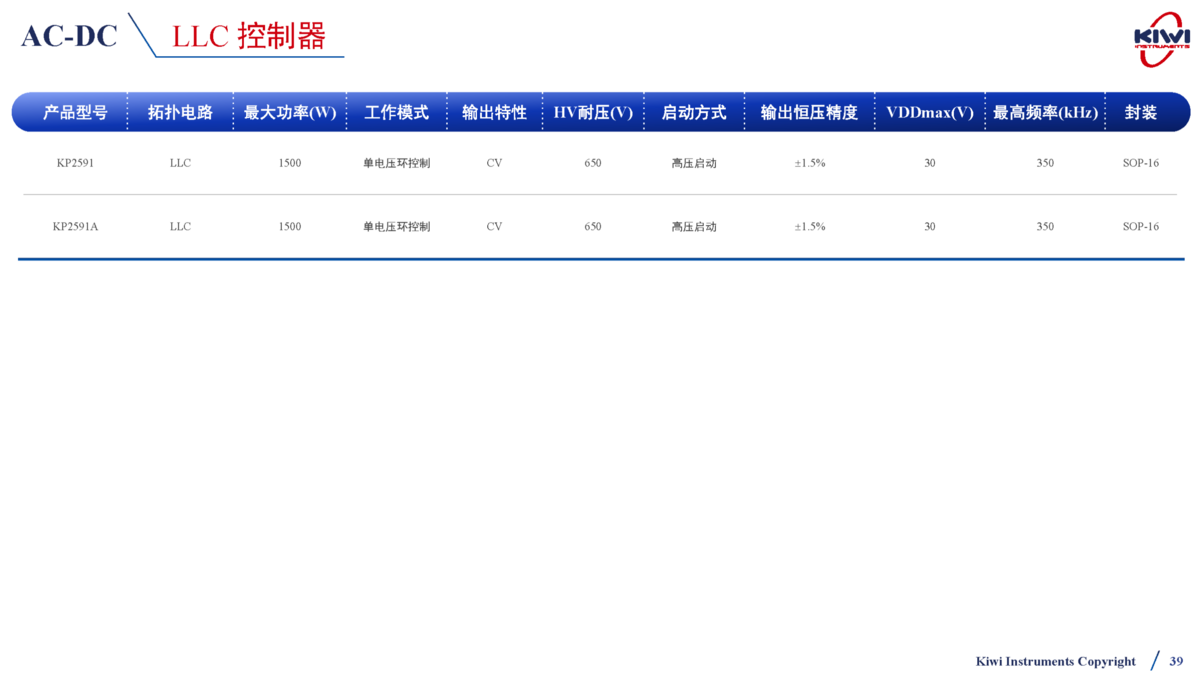1200x681 pixels.
Task: Select the HV耐压(V) column header
Action: tap(593, 112)
